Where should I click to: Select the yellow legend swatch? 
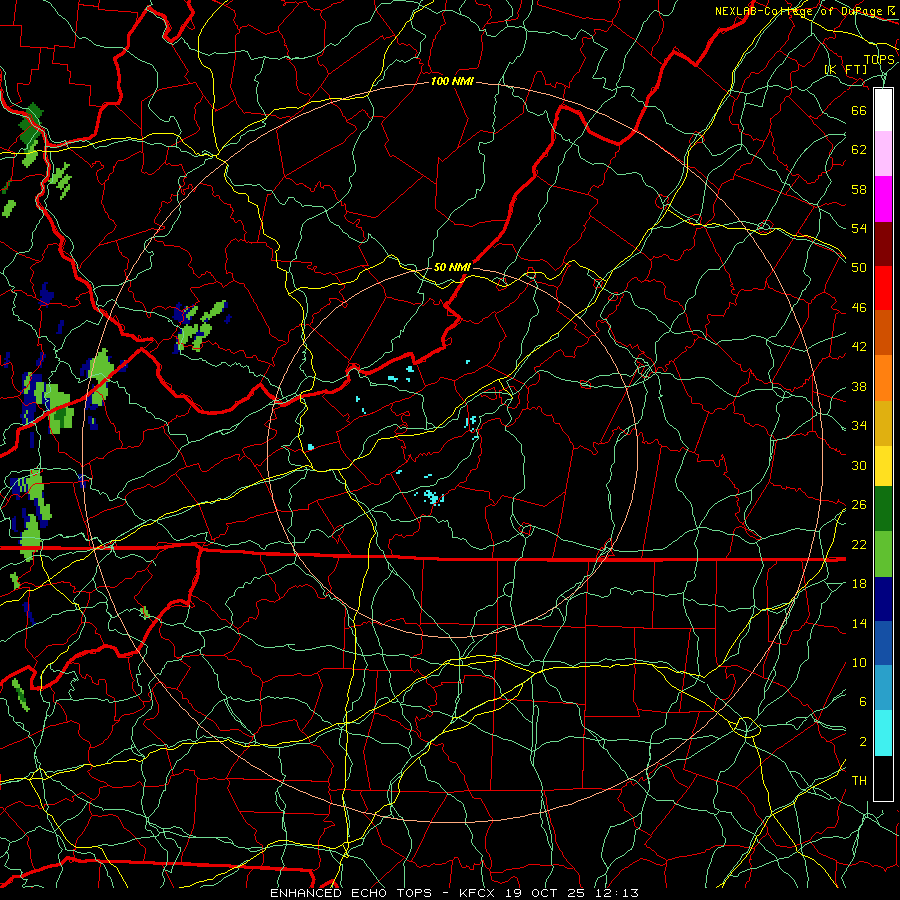(883, 465)
